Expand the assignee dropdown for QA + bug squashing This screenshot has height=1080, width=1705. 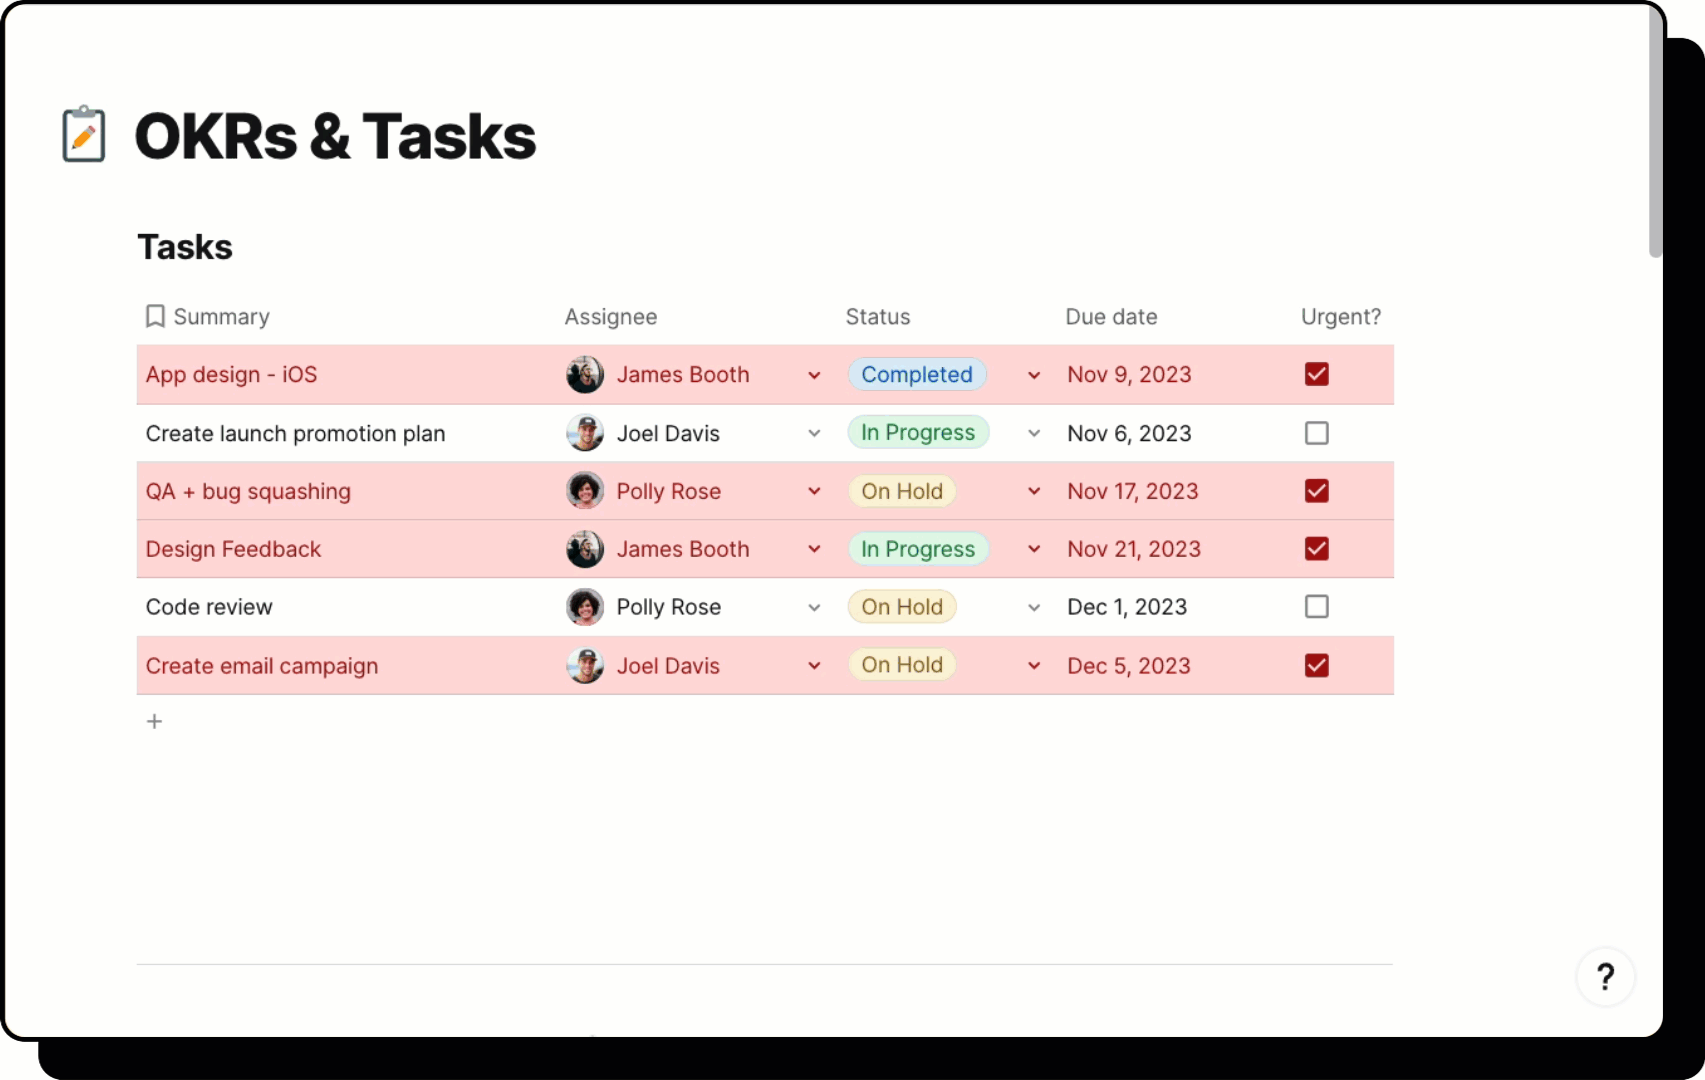tap(814, 491)
